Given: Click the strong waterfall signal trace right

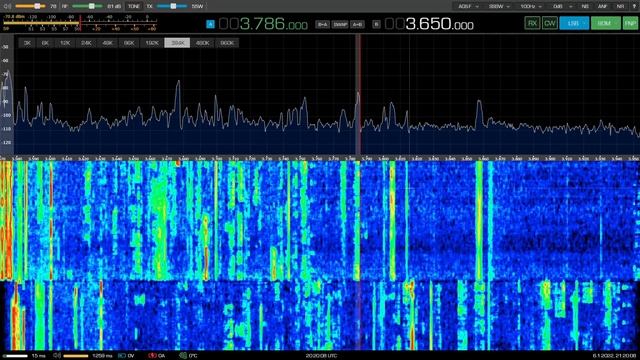Looking at the screenshot, I should [479, 220].
